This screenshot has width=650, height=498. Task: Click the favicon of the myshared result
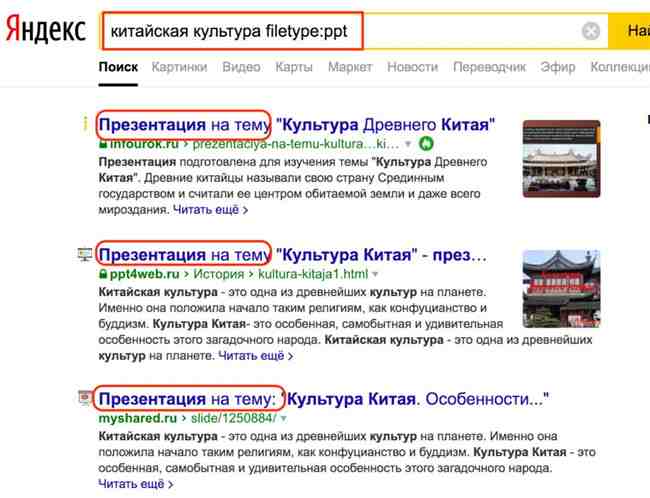click(85, 398)
